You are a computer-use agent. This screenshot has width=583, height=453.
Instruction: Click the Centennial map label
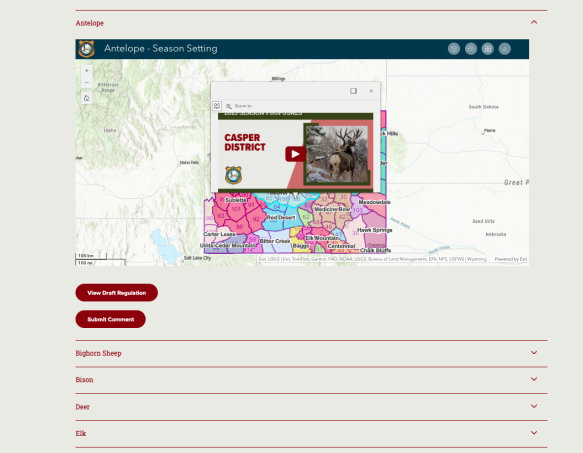[341, 246]
